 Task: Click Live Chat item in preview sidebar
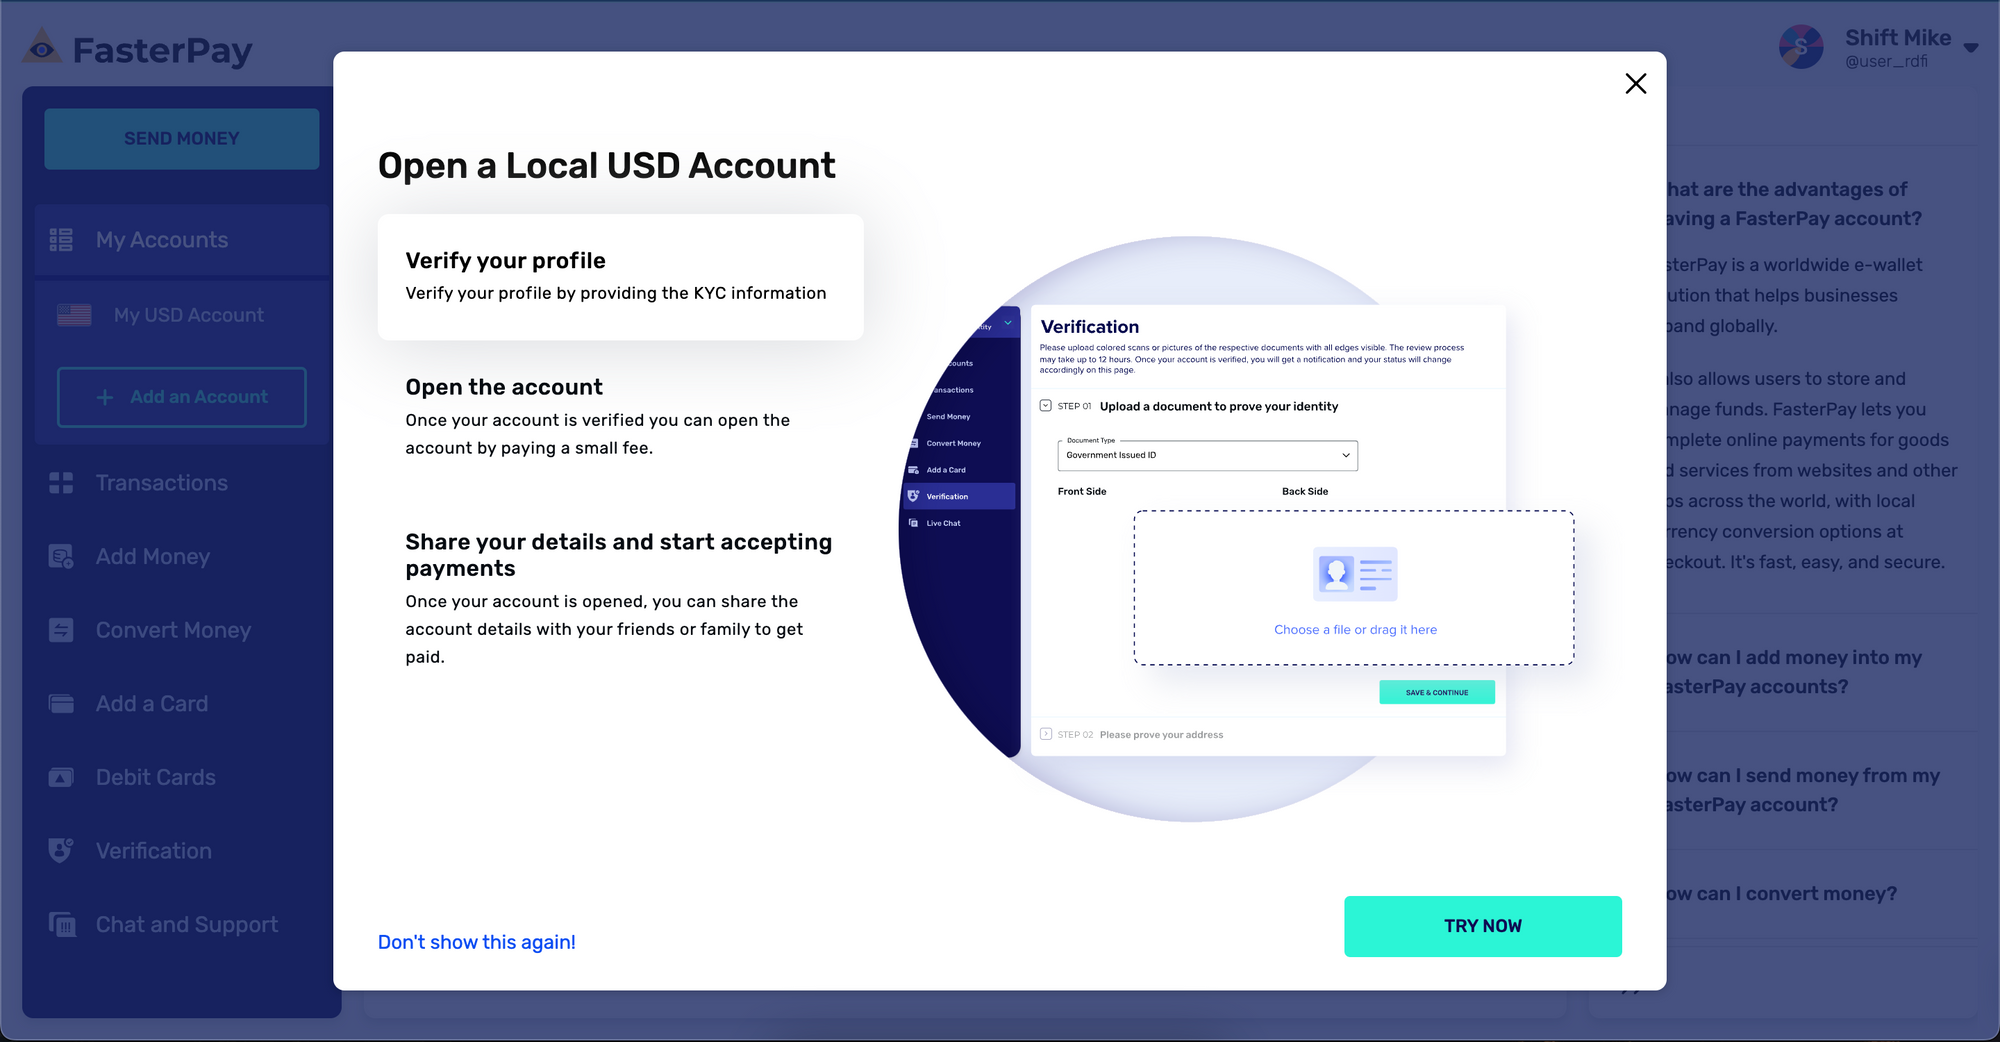coord(943,523)
